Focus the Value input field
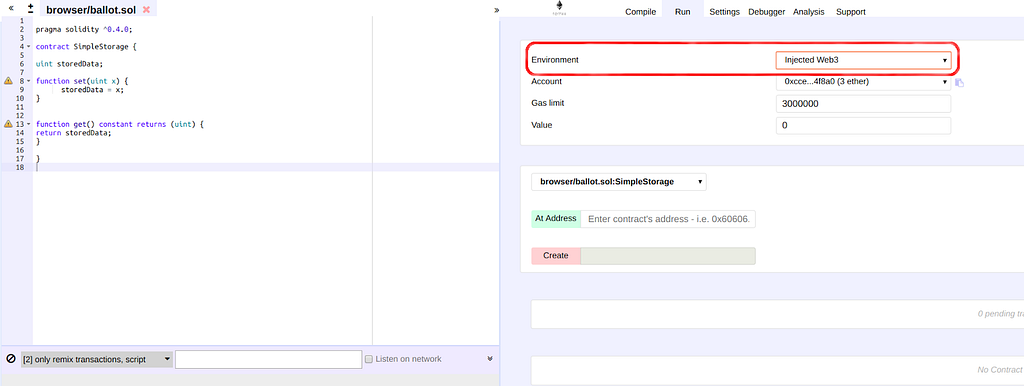 pos(863,125)
